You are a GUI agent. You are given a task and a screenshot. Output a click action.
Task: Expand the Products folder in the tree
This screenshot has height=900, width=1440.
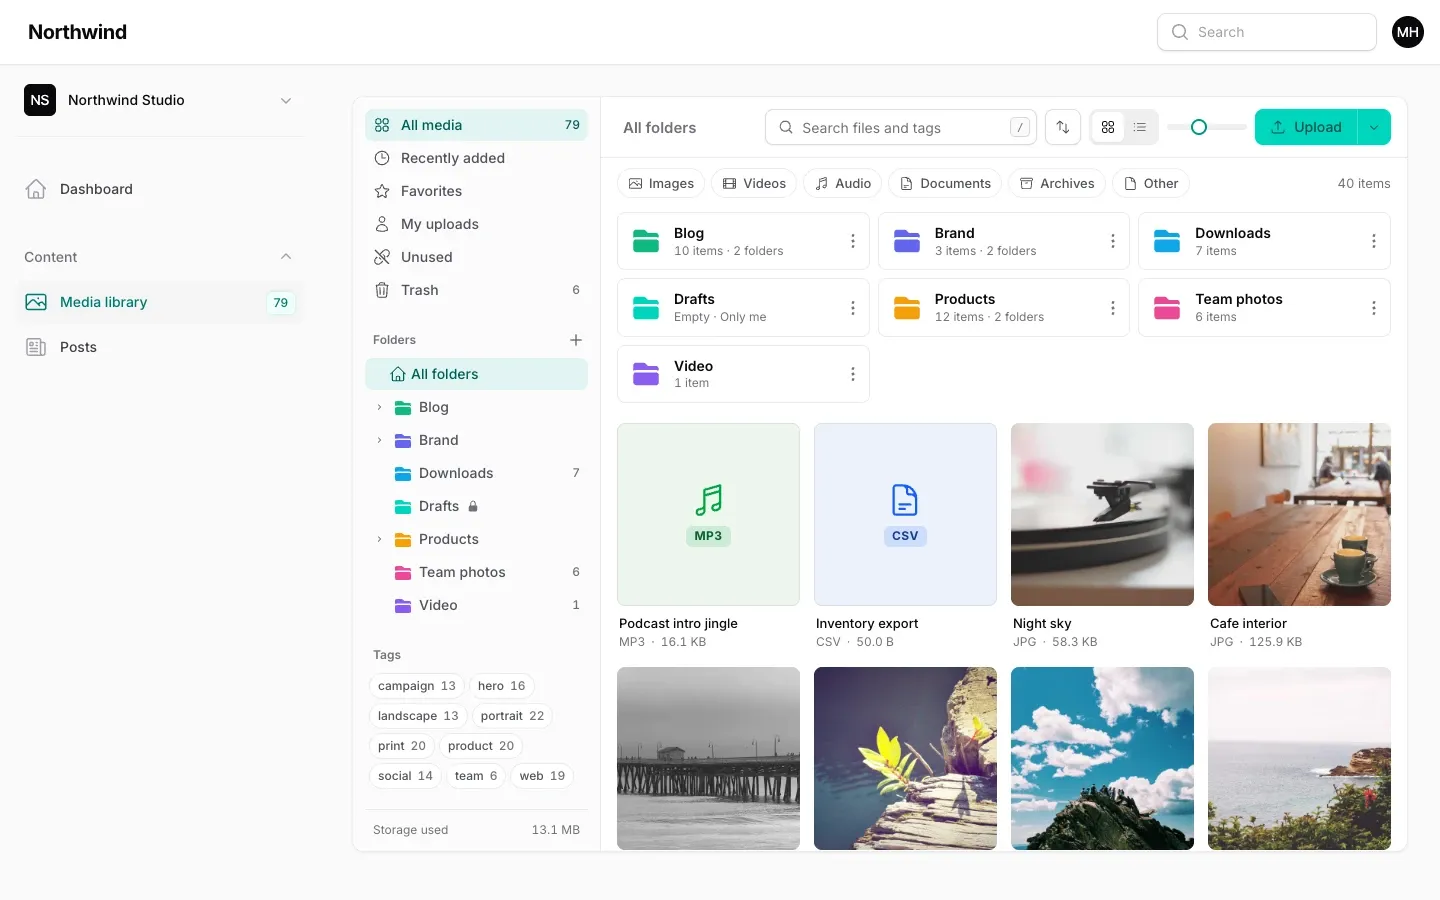coord(379,539)
